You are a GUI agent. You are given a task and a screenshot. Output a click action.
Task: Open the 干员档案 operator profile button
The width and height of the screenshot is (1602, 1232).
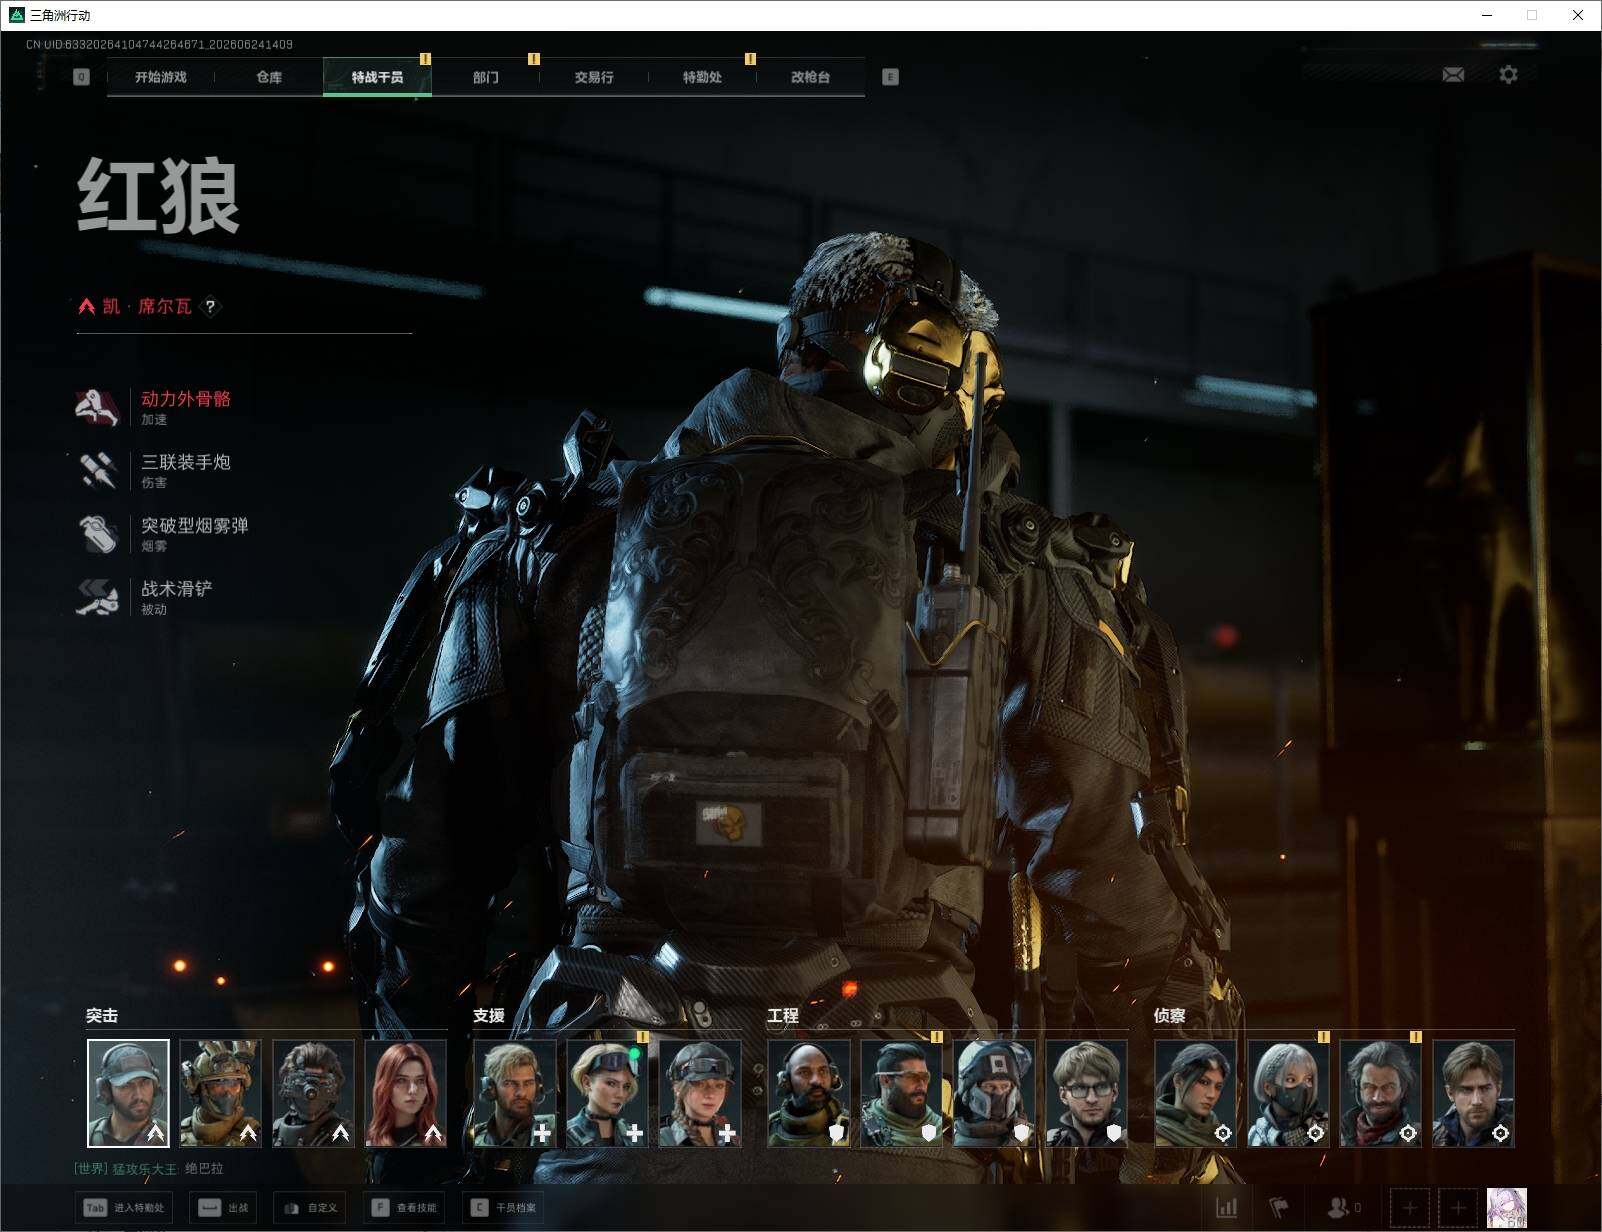504,1207
